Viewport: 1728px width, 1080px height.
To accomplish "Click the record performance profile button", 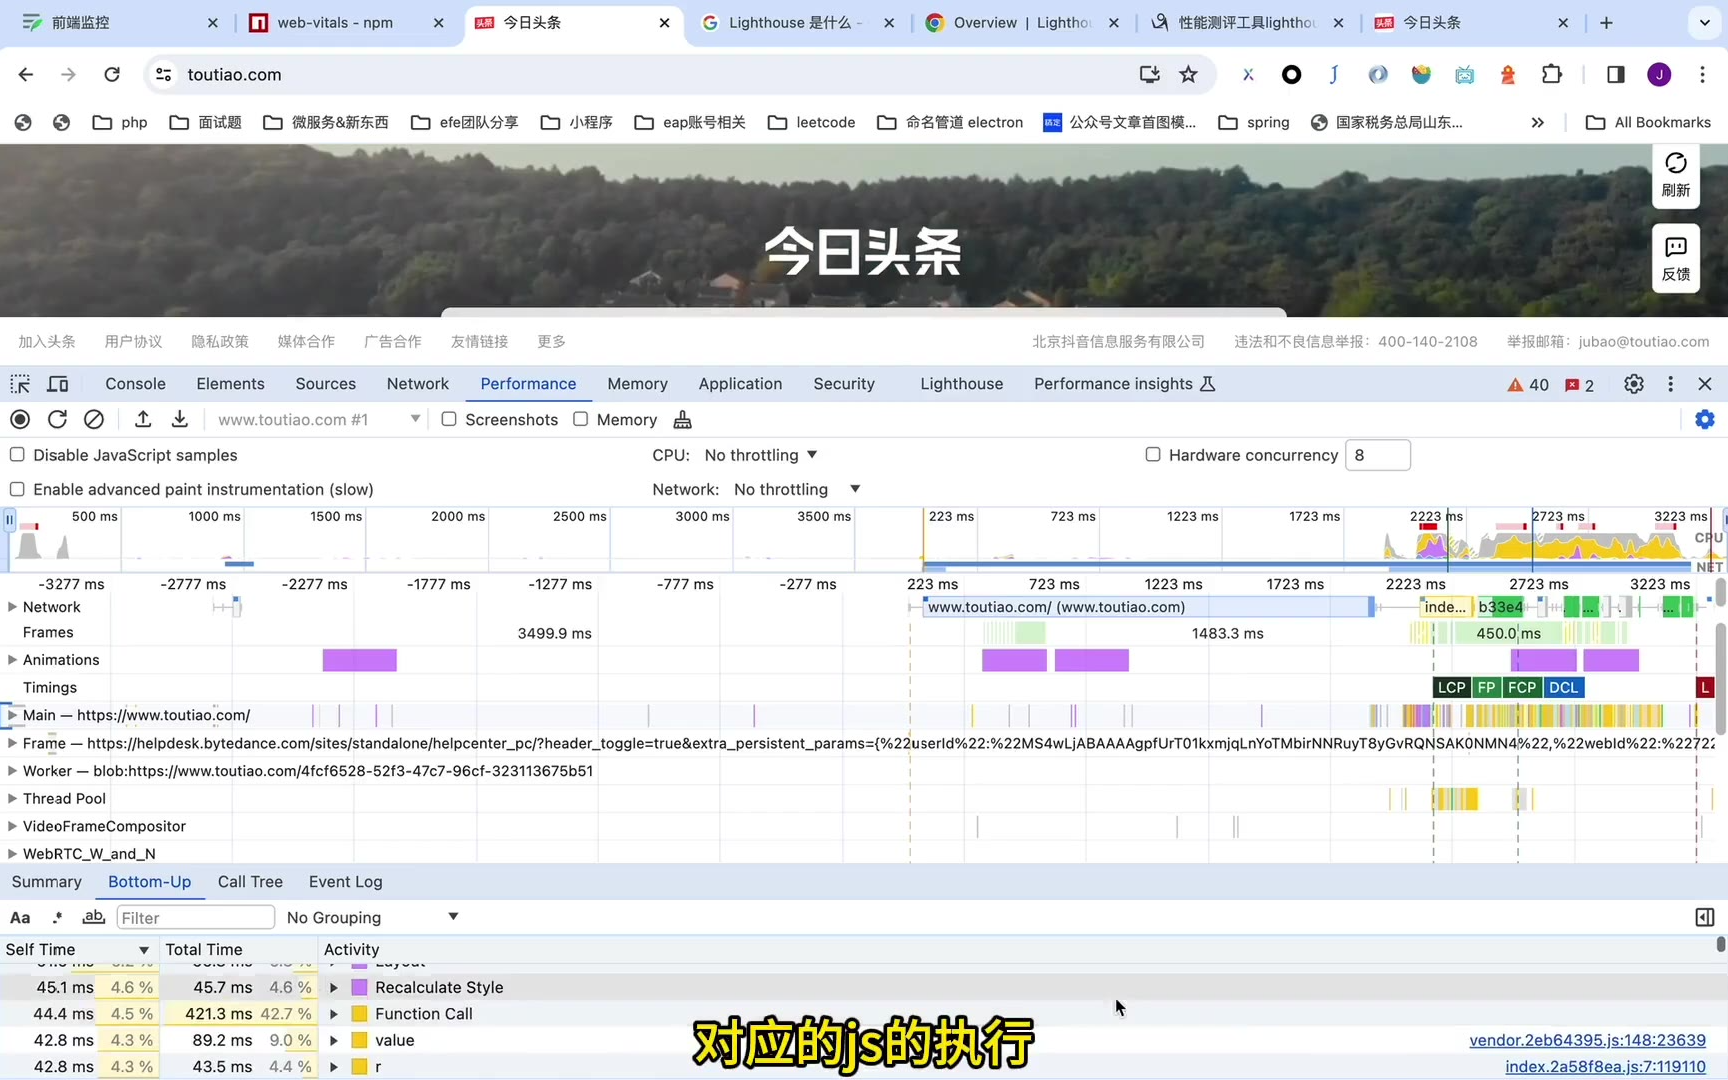I will coord(20,420).
